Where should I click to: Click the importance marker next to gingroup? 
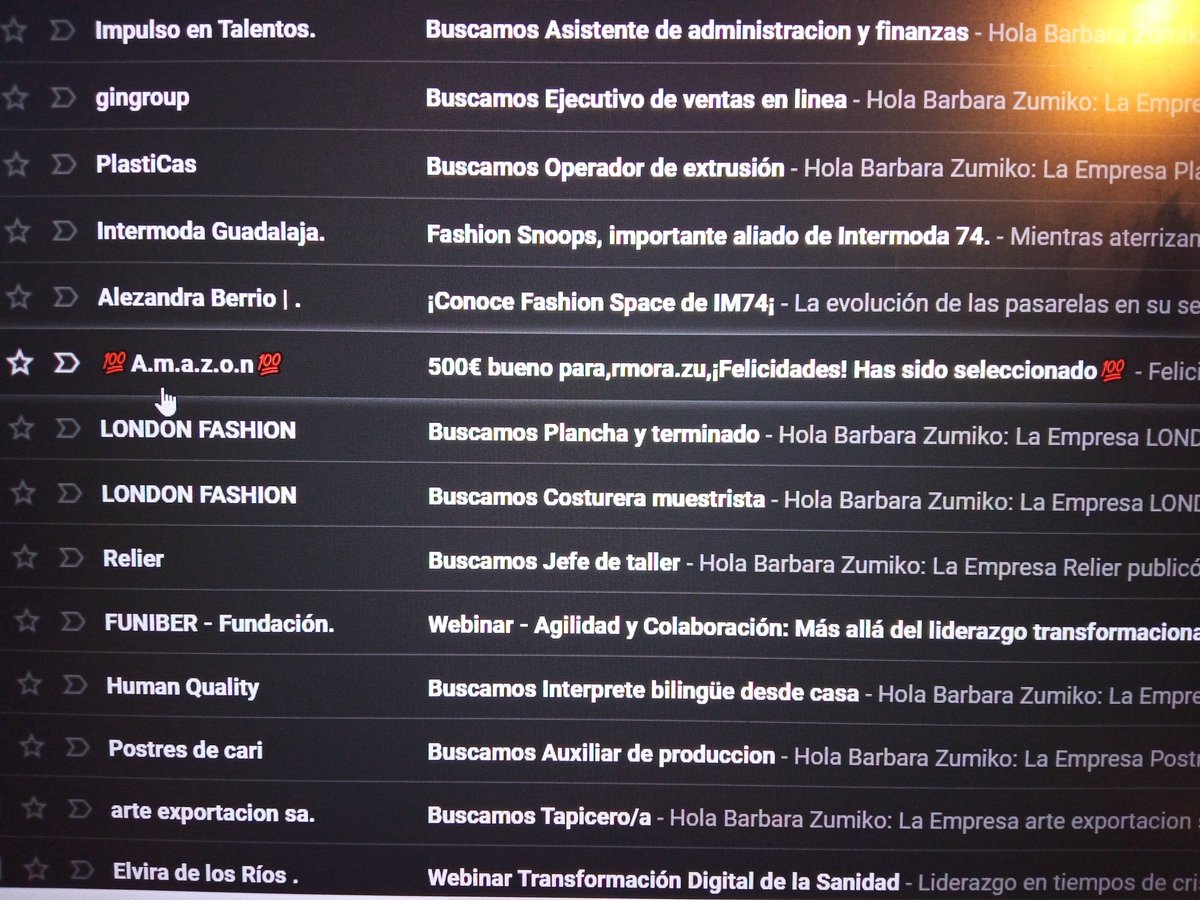65,97
